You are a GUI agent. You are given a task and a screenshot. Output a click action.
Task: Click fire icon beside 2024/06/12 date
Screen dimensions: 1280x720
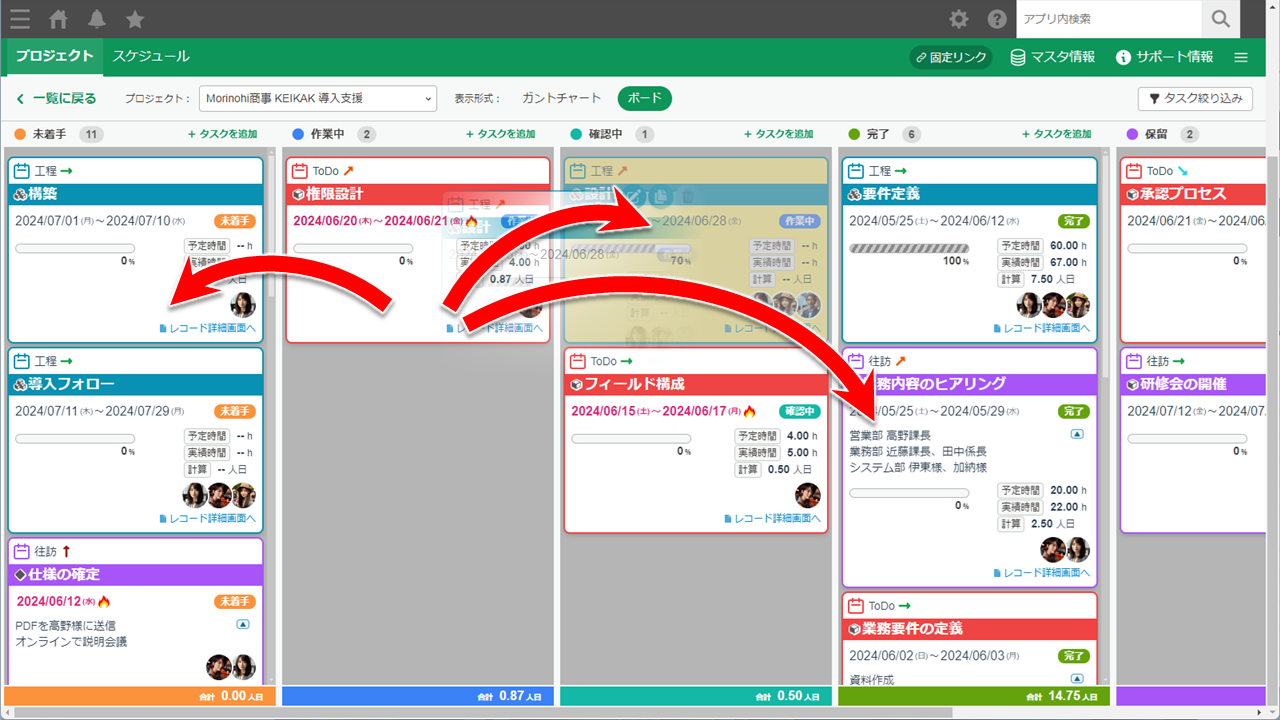(x=104, y=601)
